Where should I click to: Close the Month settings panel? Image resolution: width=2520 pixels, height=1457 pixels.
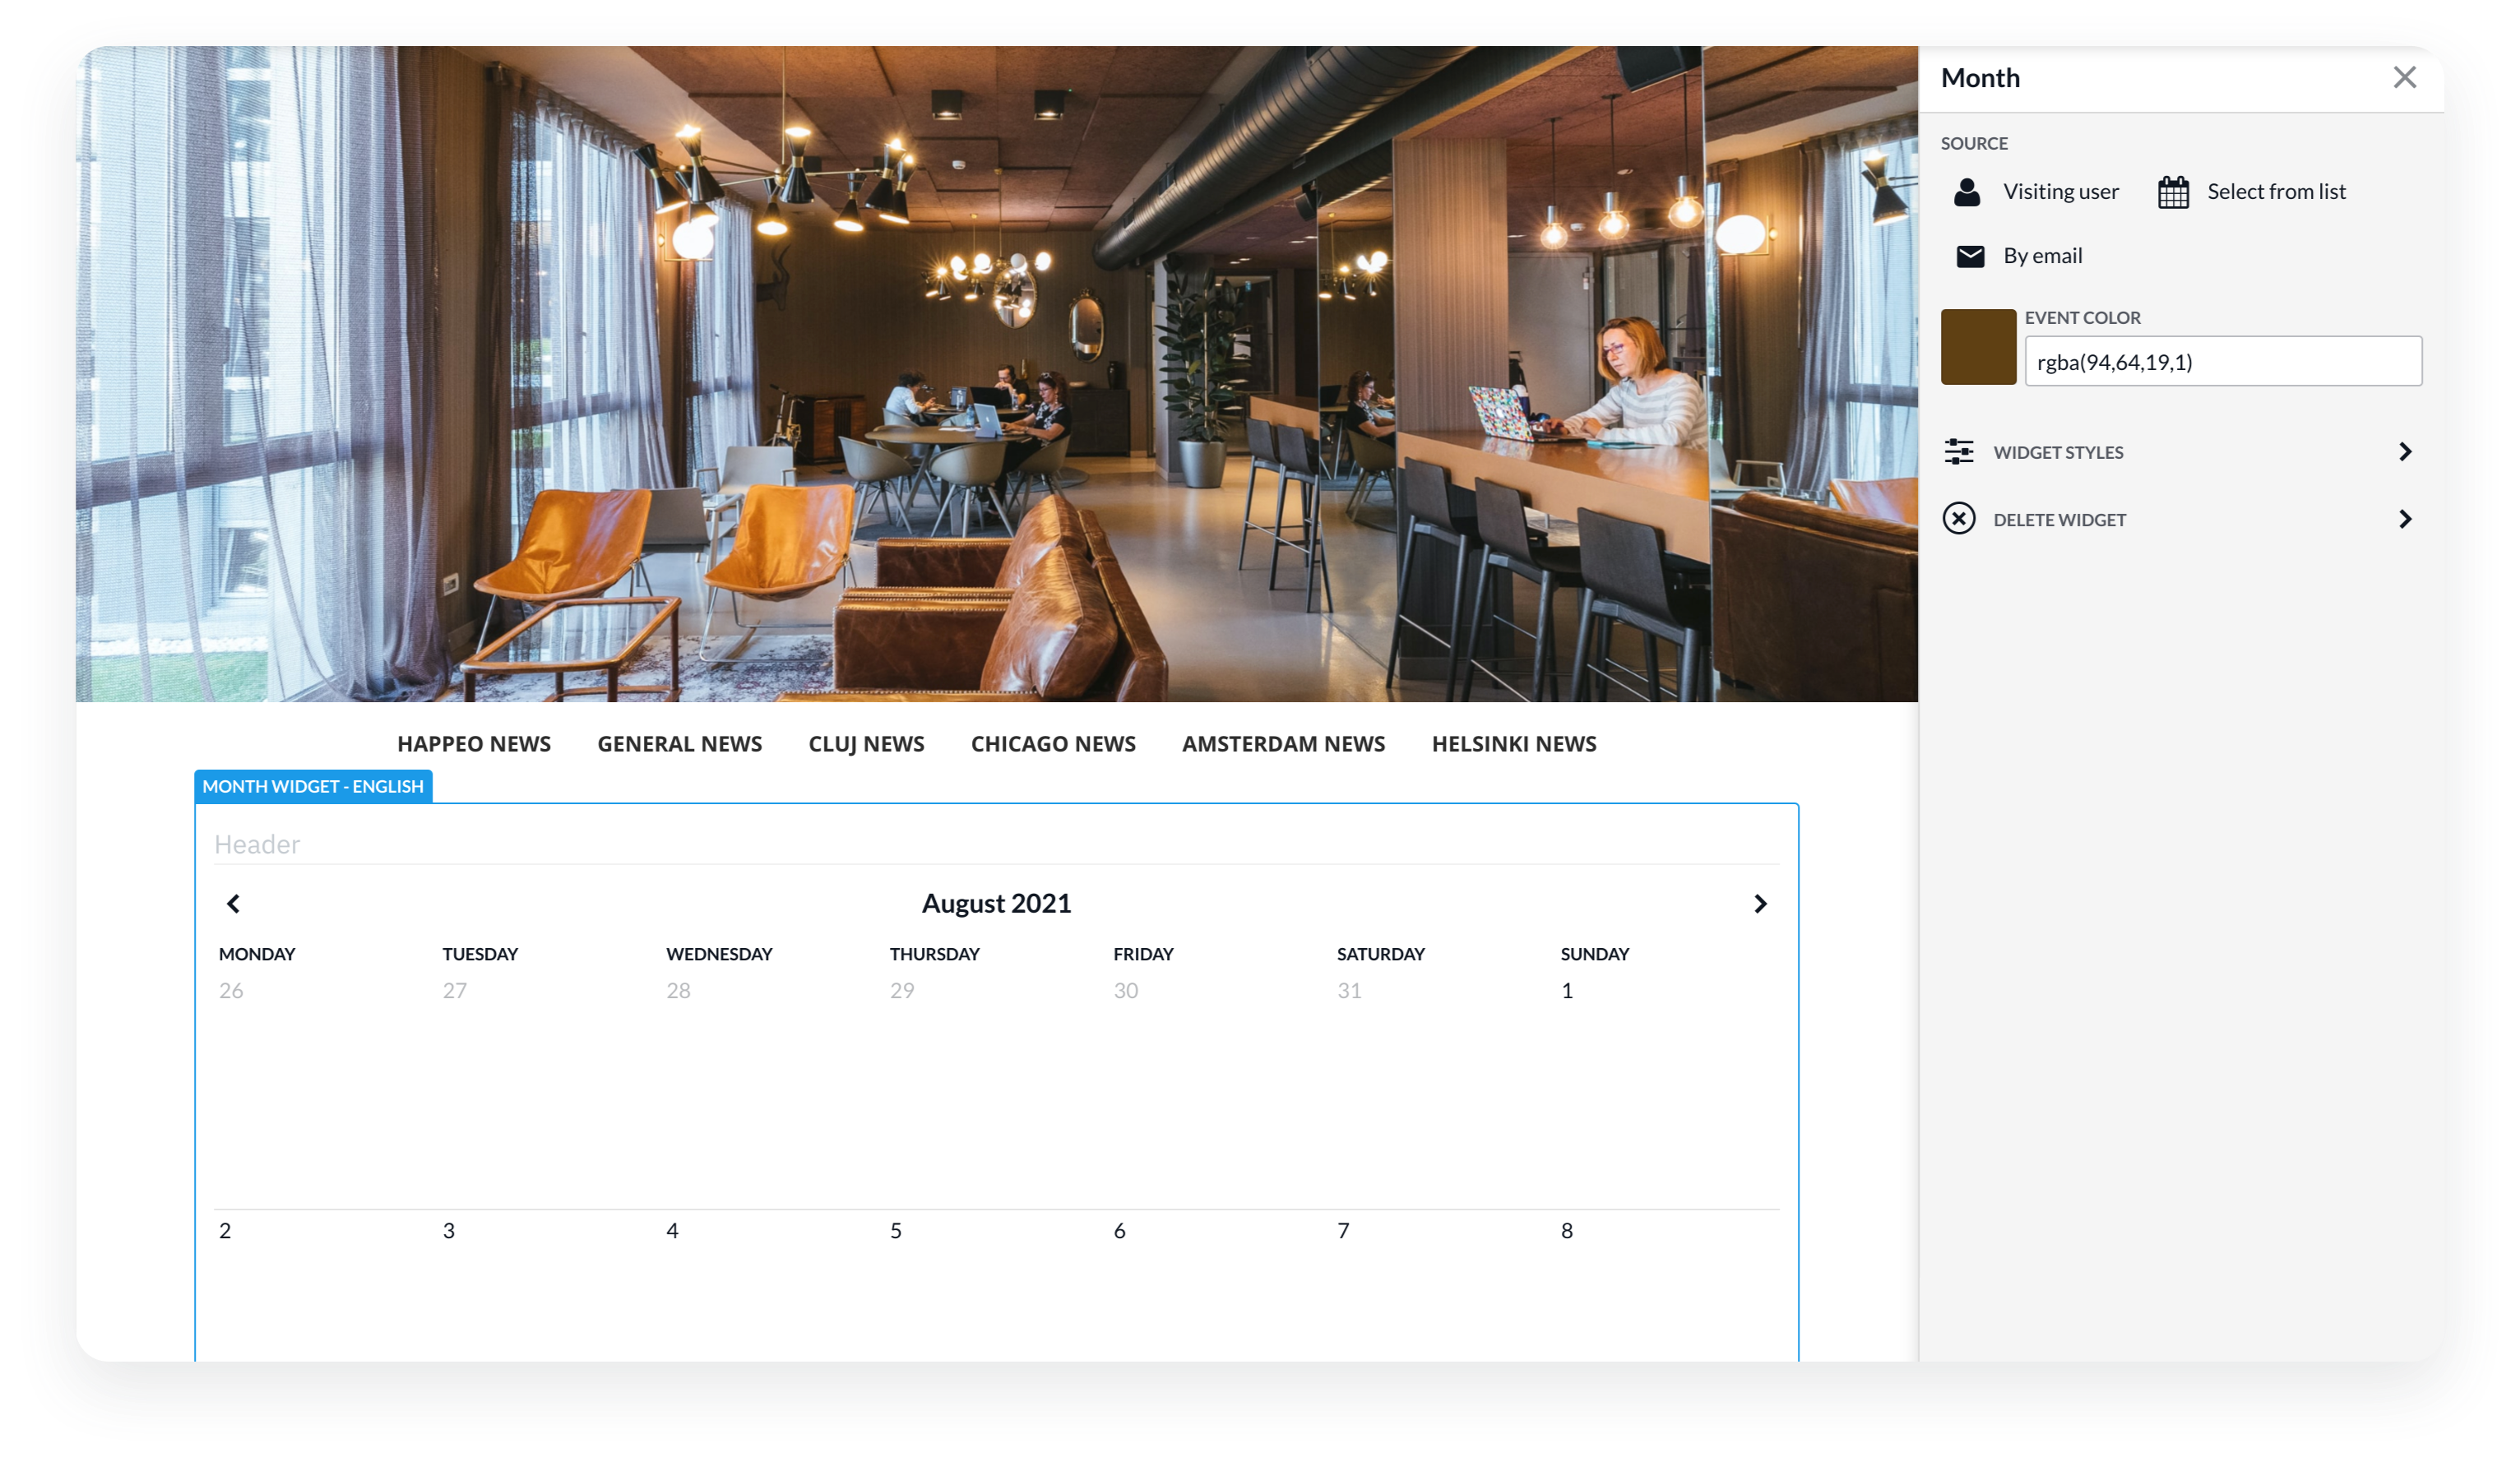2404,78
